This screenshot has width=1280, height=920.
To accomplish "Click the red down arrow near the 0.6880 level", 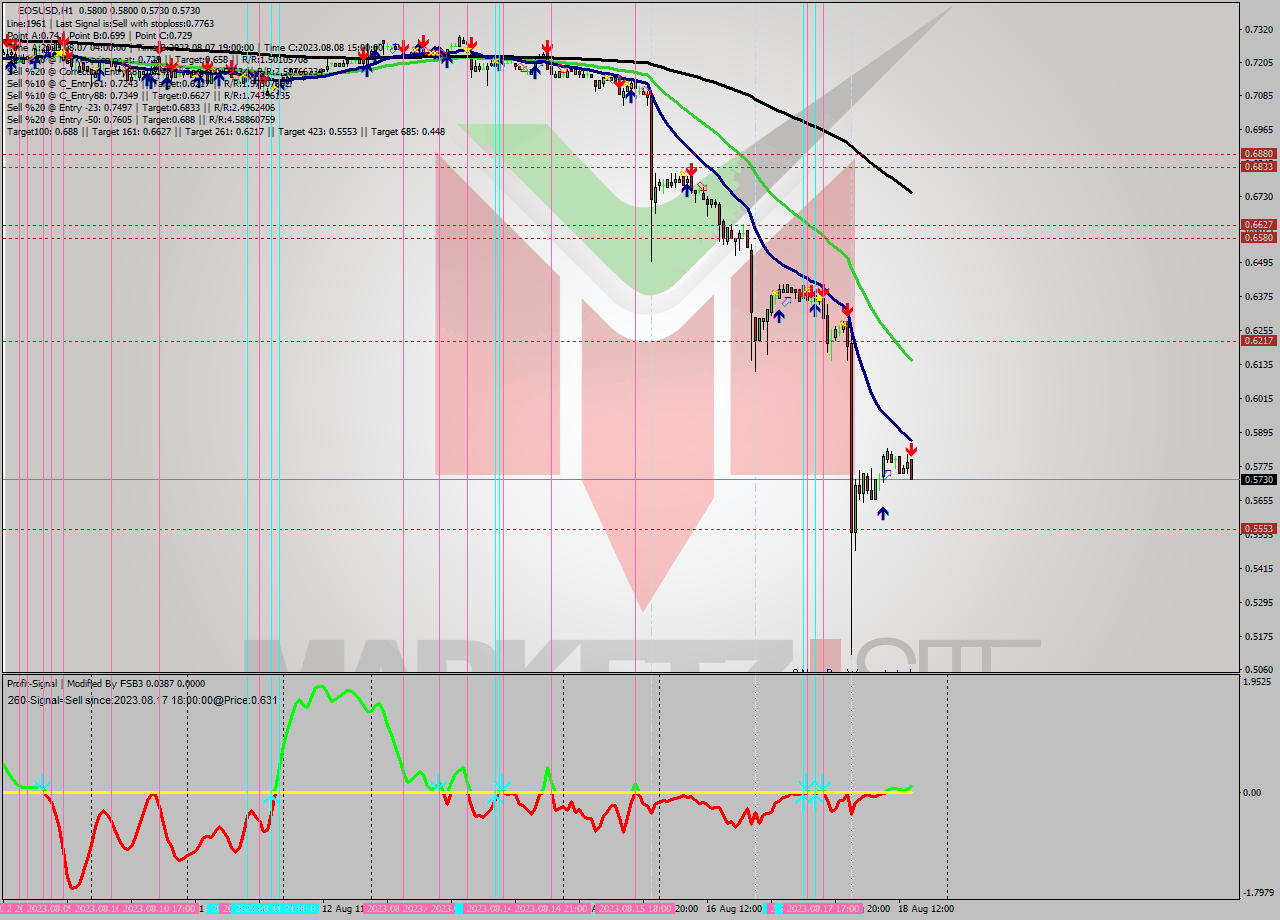I will point(691,171).
